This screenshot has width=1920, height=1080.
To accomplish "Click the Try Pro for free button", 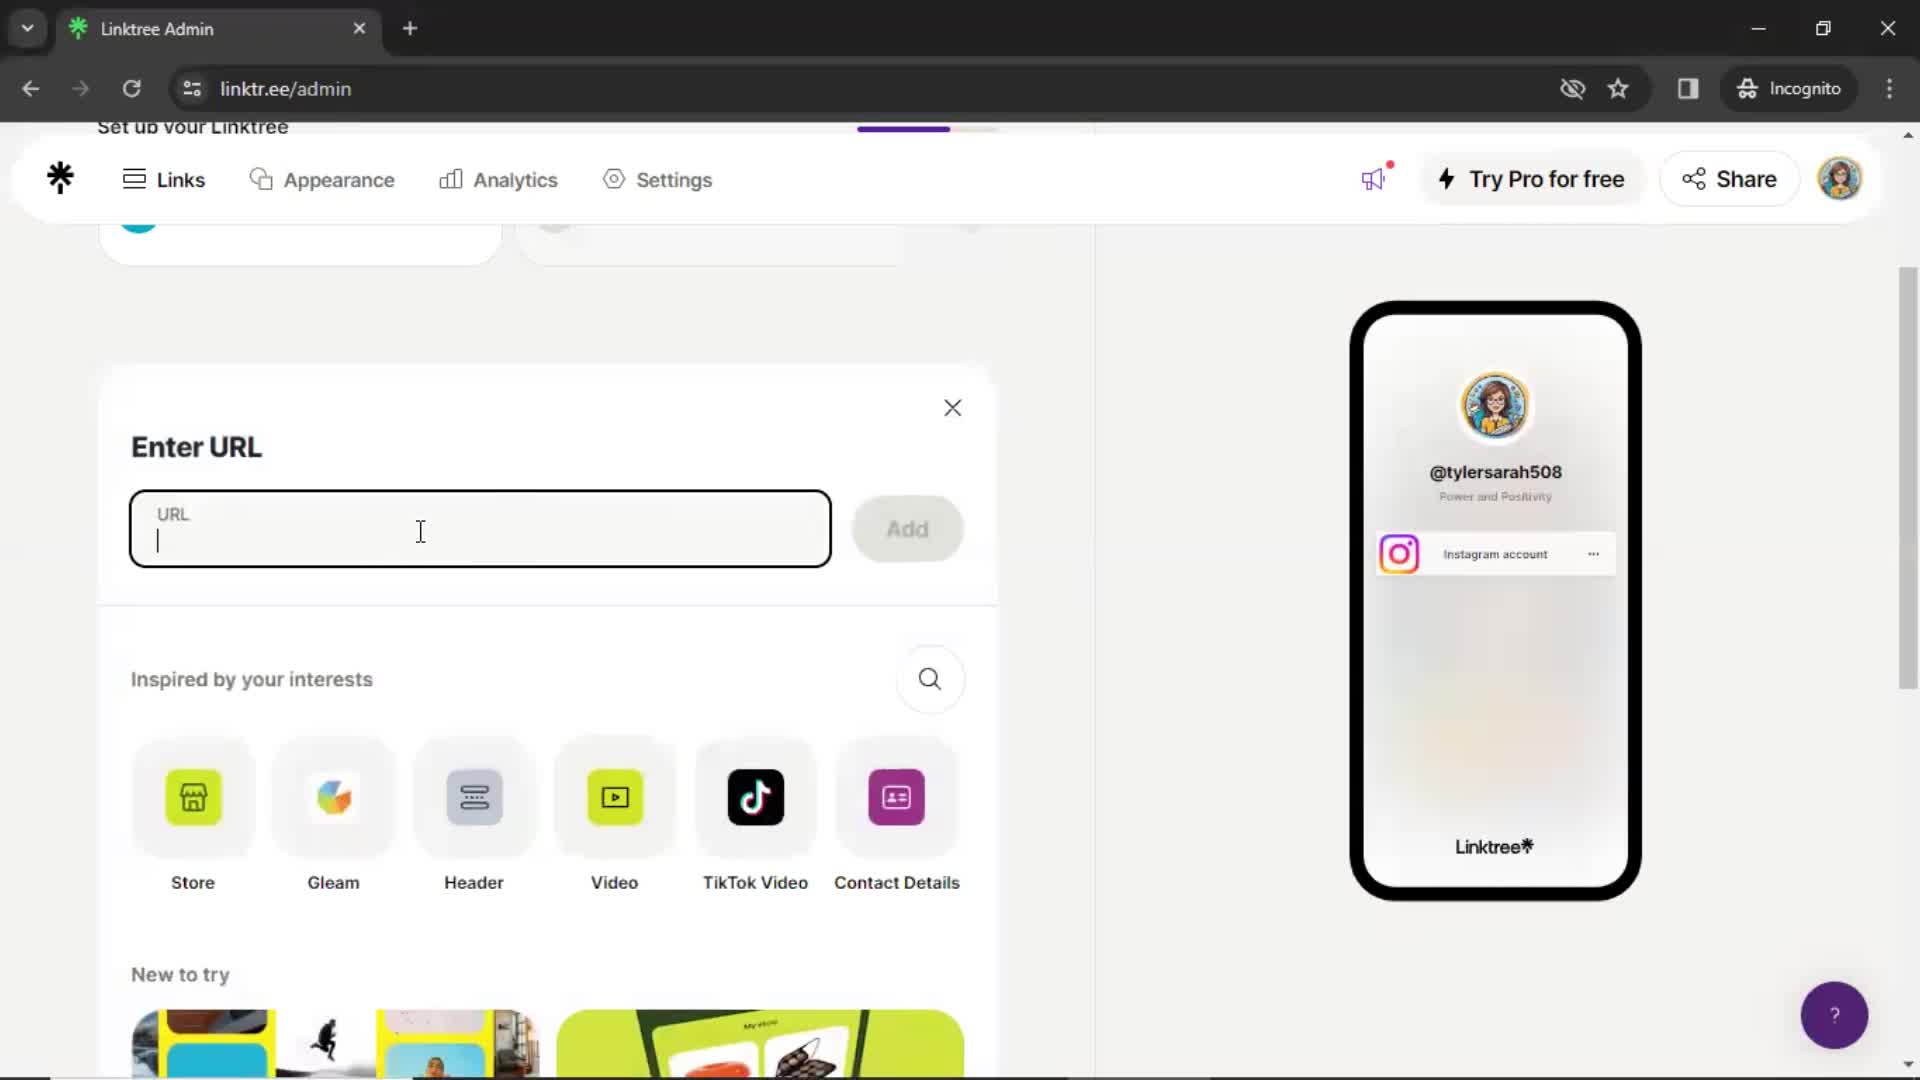I will point(1532,178).
